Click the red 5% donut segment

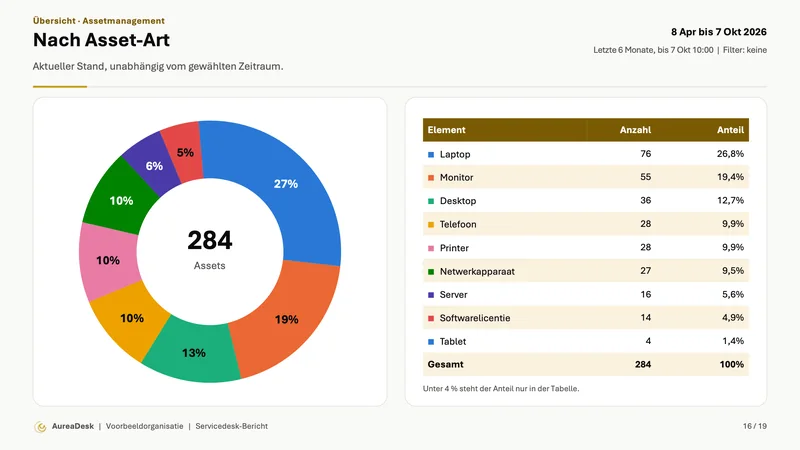click(185, 153)
